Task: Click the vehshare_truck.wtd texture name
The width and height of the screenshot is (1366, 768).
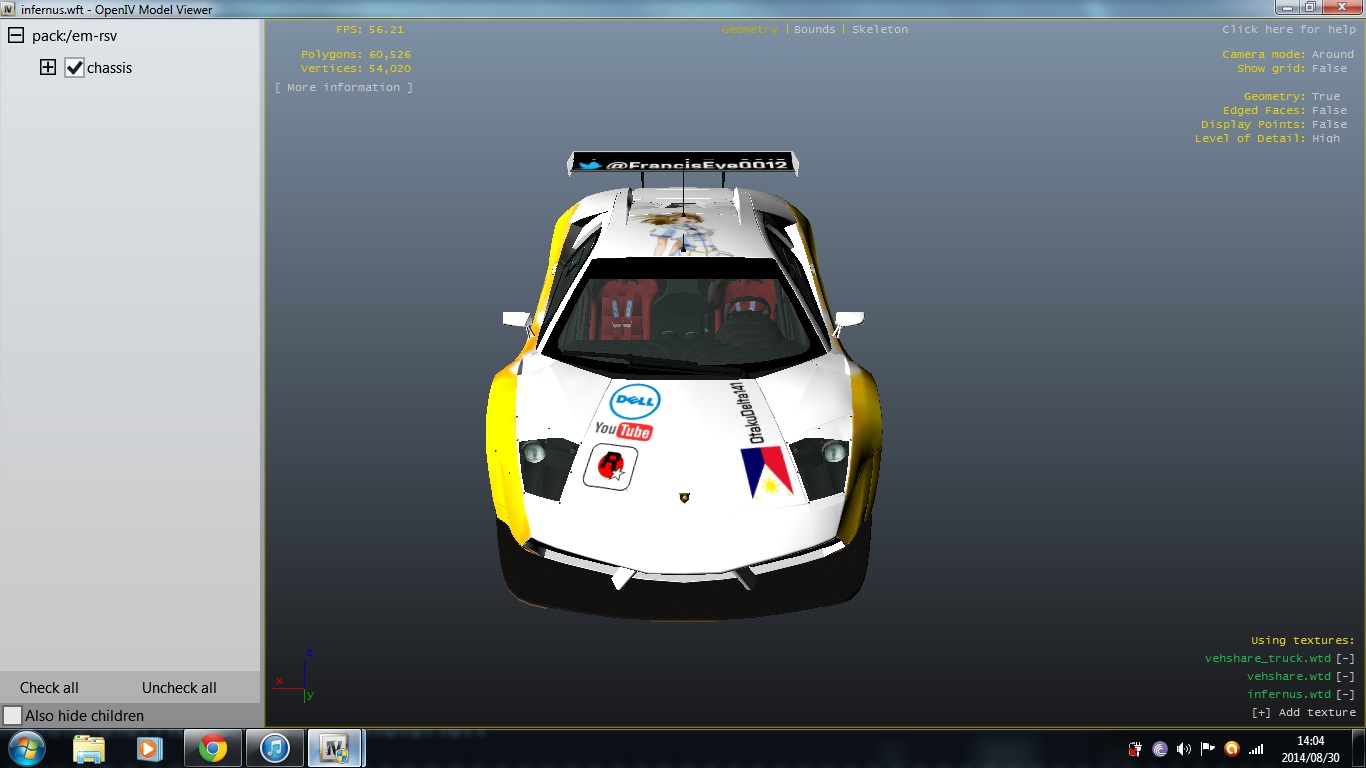Action: click(x=1268, y=658)
